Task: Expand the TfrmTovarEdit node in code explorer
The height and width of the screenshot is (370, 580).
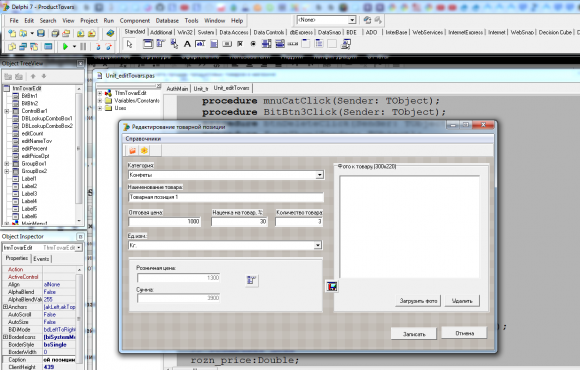Action: [100, 93]
